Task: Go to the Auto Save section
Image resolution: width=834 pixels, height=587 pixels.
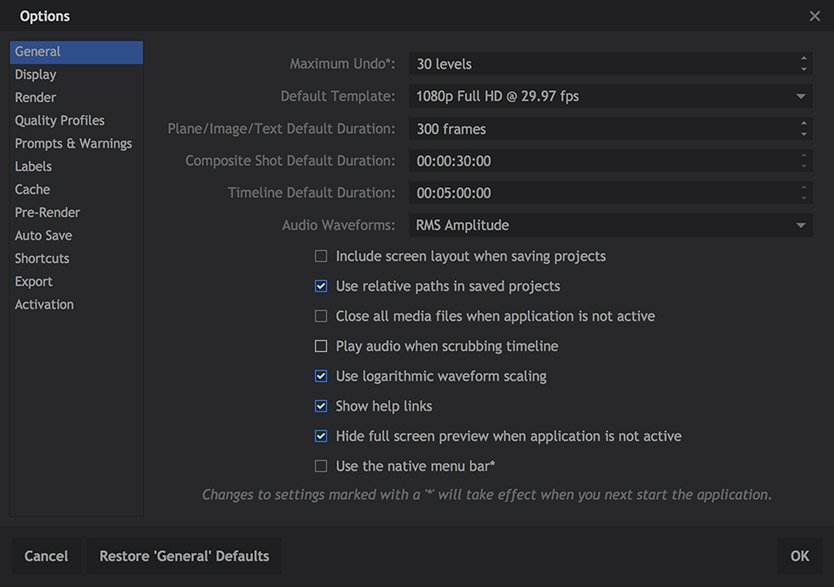Action: coord(44,236)
